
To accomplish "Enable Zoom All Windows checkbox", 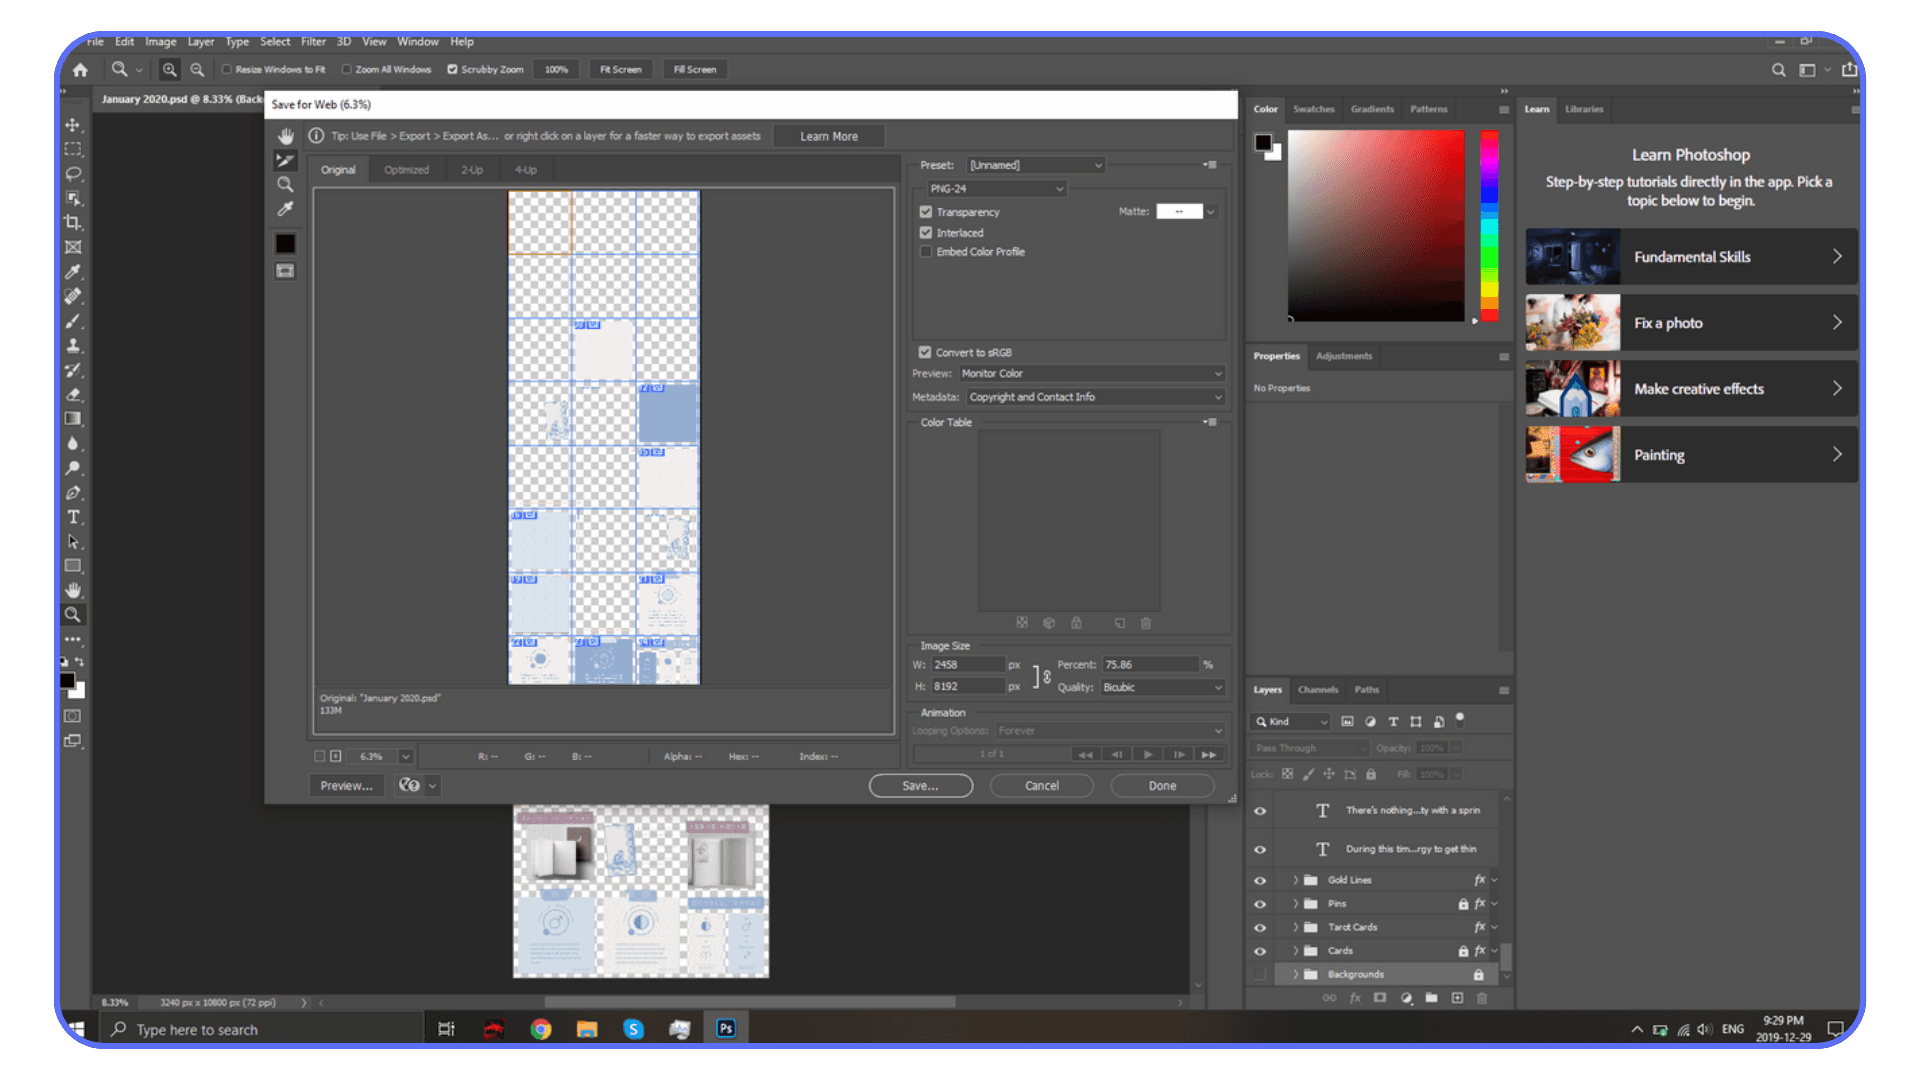I will [347, 70].
